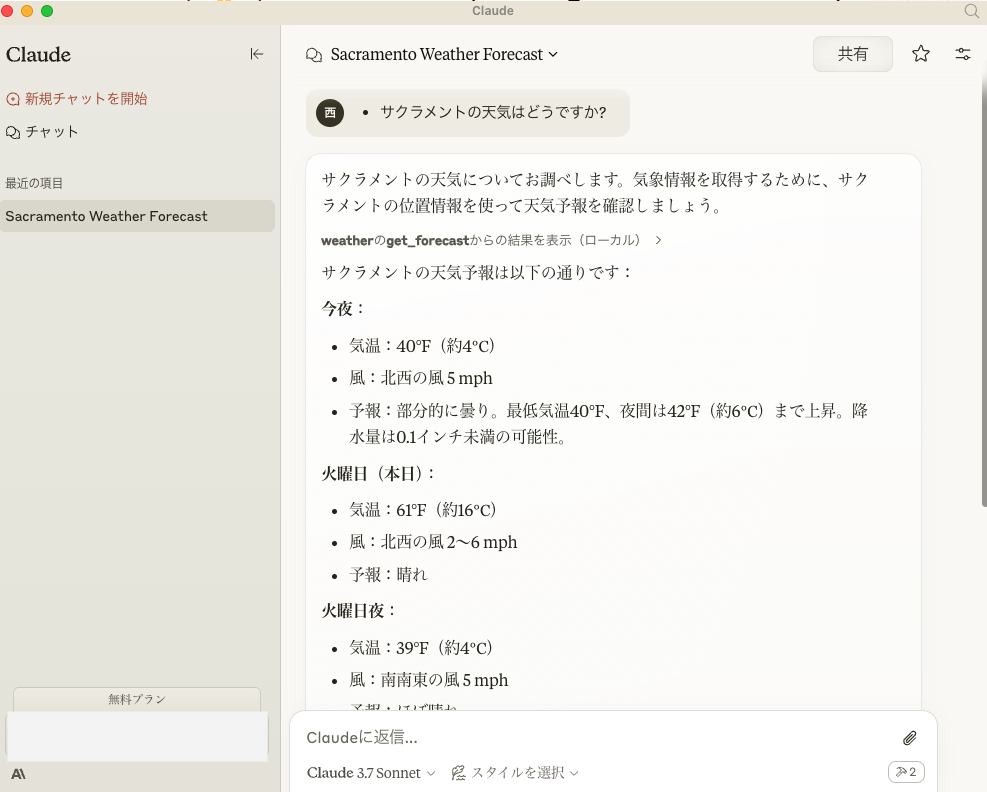Open the Claude 3.7 Sonnet model selector
Screen dimensions: 987x792
tap(371, 772)
